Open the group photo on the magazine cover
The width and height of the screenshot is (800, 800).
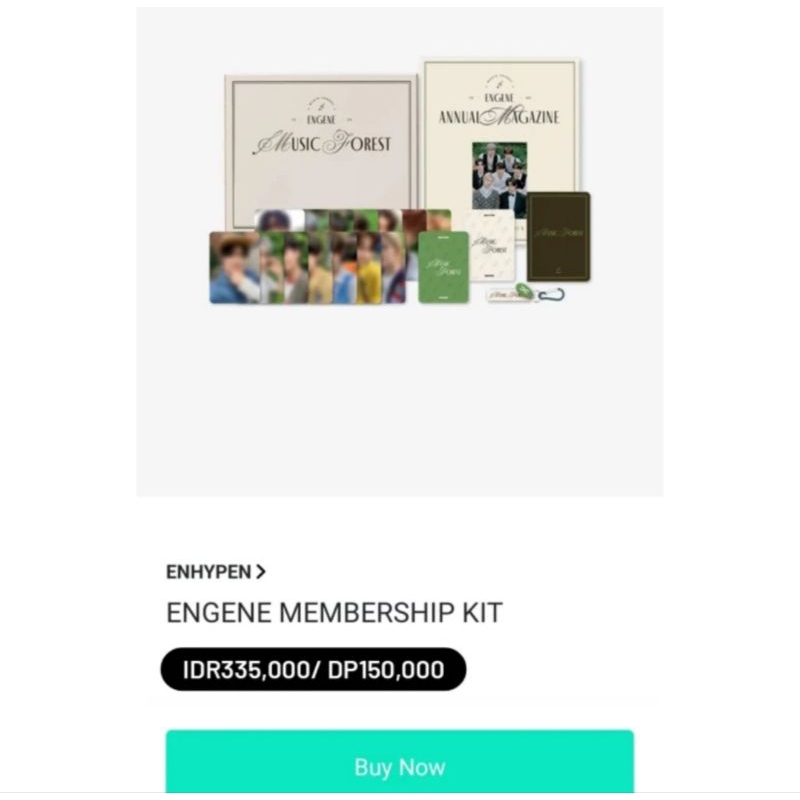pyautogui.click(x=499, y=176)
